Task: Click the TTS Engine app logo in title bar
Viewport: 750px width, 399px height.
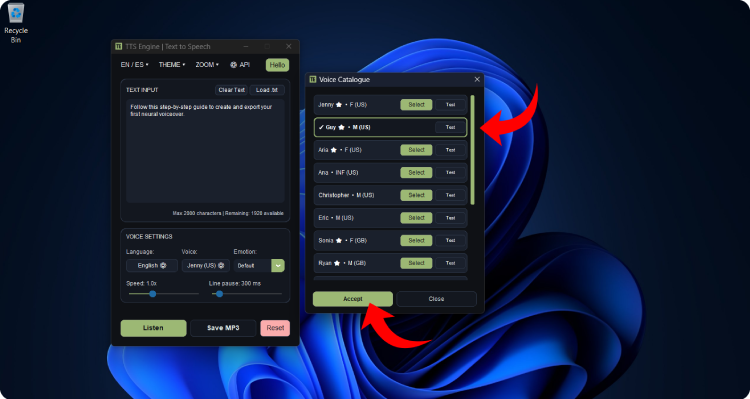Action: 118,46
